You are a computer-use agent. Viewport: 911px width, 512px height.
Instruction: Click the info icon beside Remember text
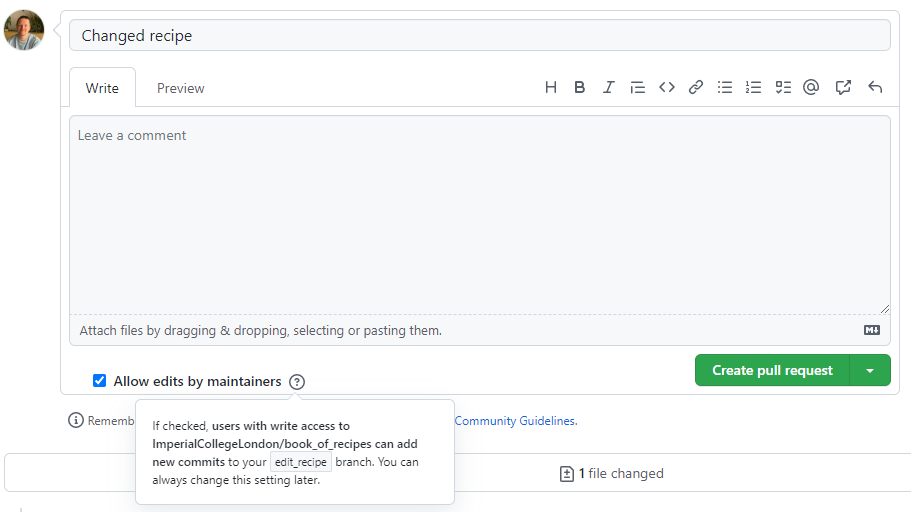pyautogui.click(x=76, y=420)
